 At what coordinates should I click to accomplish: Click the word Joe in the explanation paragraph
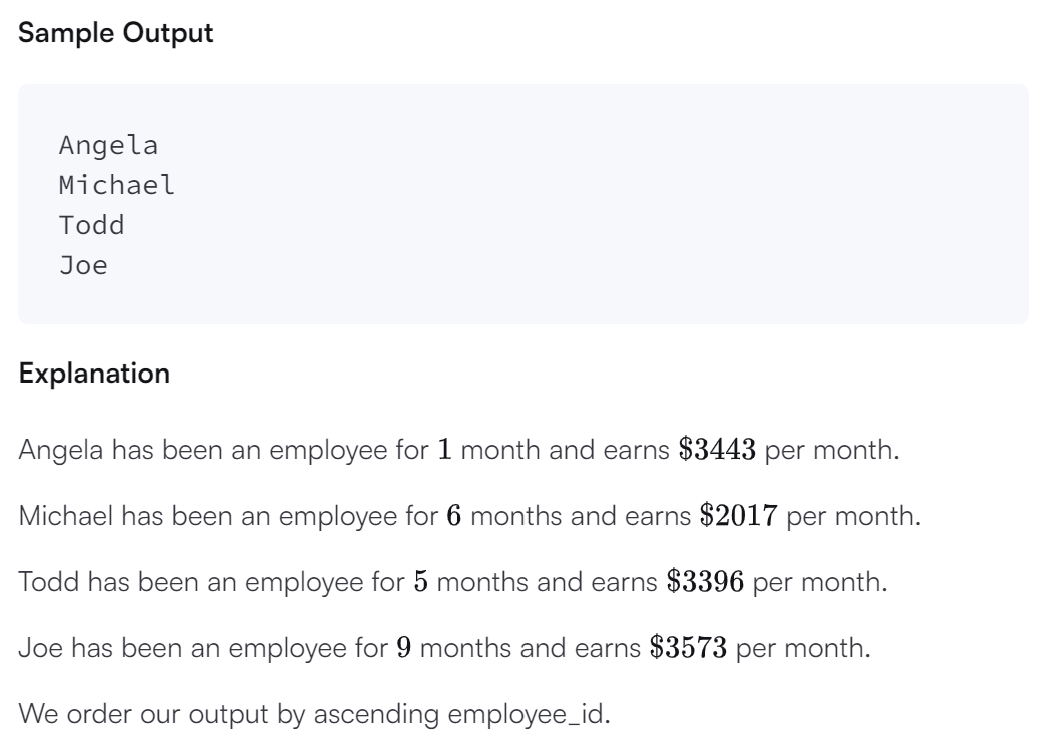[40, 648]
